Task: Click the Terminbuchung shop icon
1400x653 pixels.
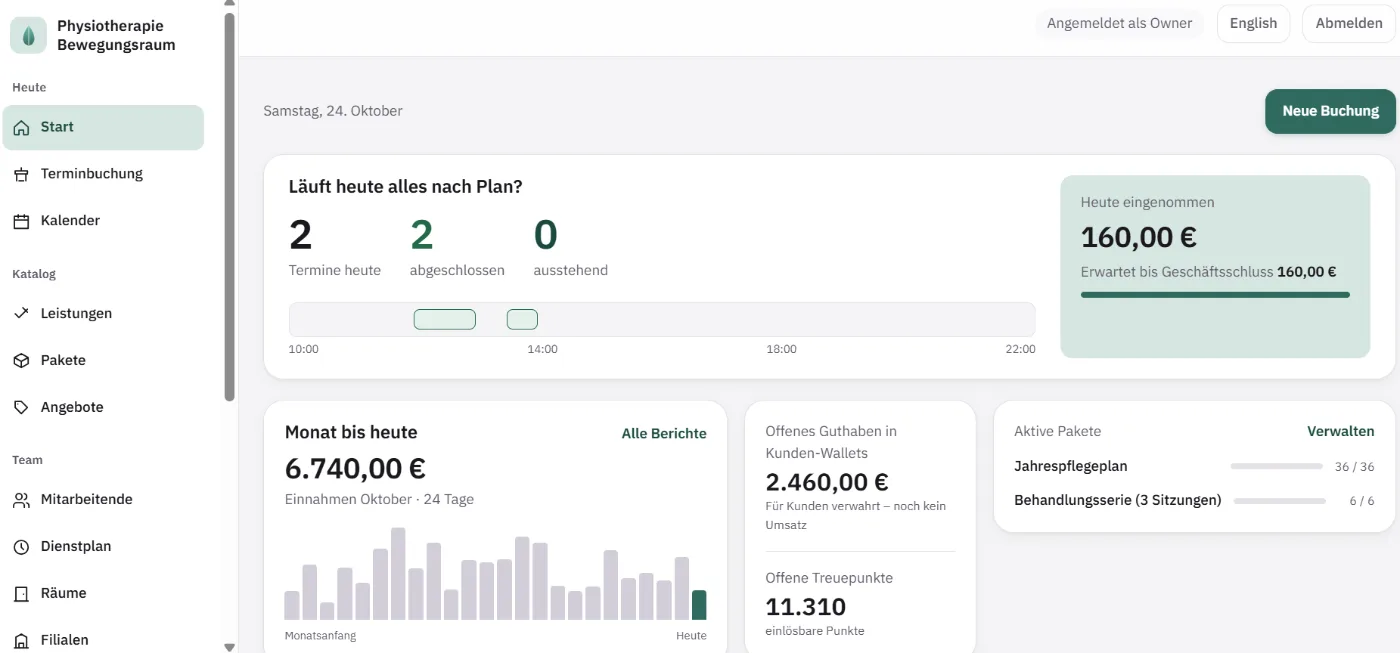Action: tap(21, 174)
